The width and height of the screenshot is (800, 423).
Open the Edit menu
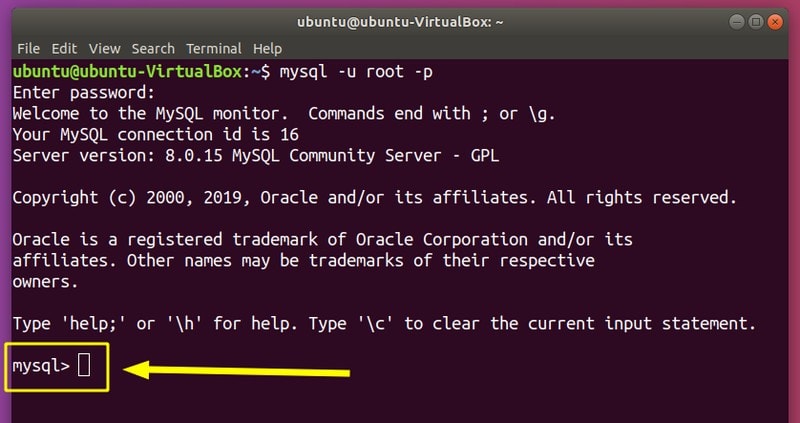(64, 48)
